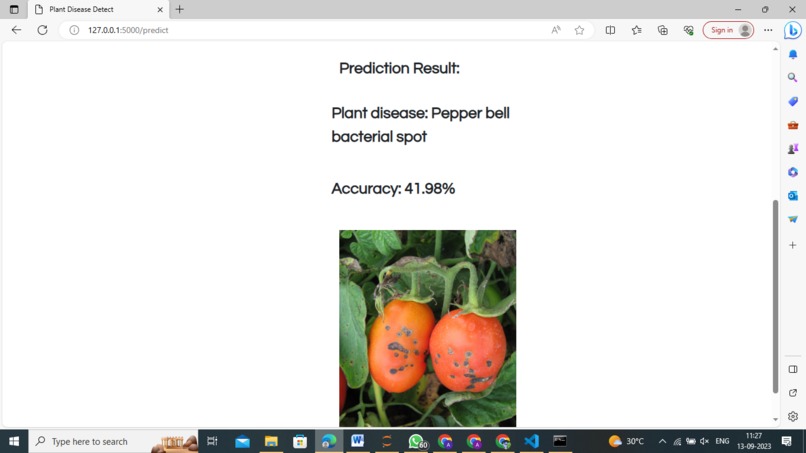The height and width of the screenshot is (453, 806).
Task: Open Outlook in sidebar
Action: [793, 196]
